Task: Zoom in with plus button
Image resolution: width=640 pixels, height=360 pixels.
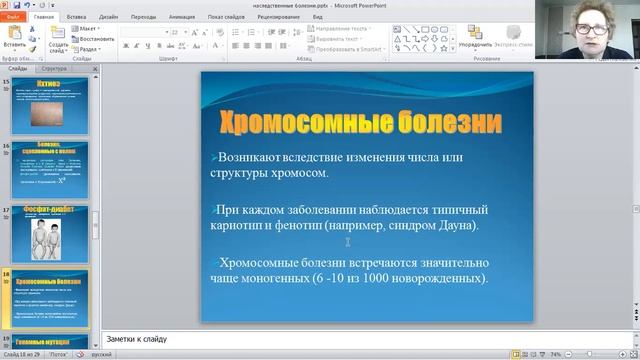Action: pyautogui.click(x=622, y=355)
